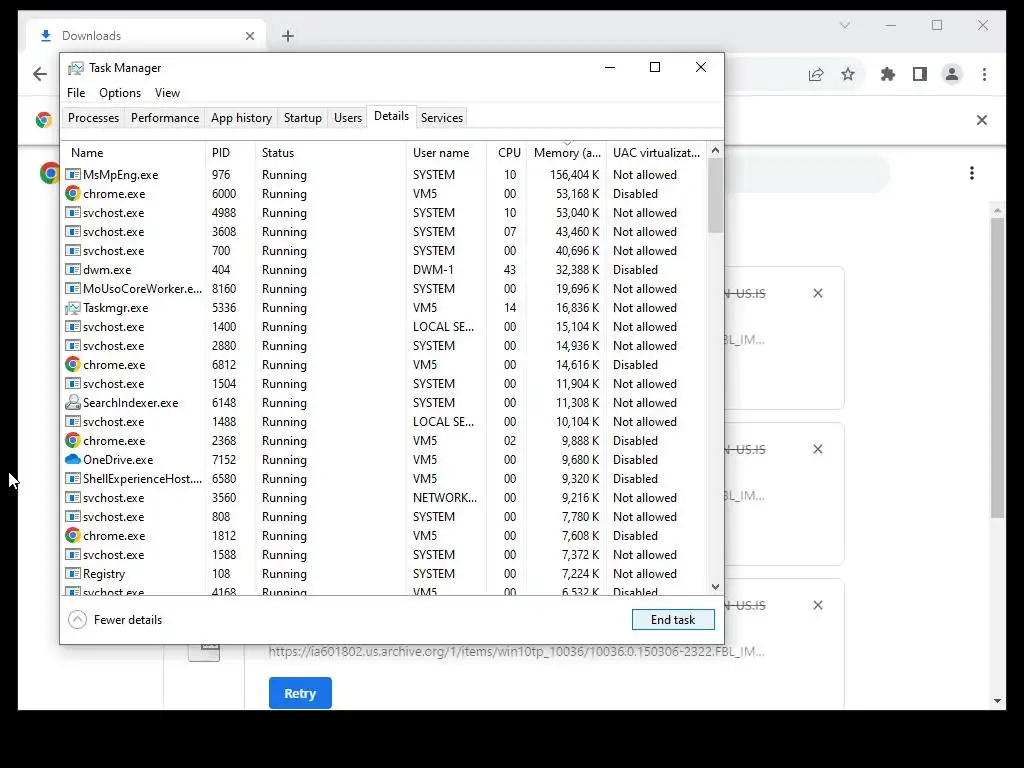1024x768 pixels.
Task: Open the File menu
Action: (76, 93)
